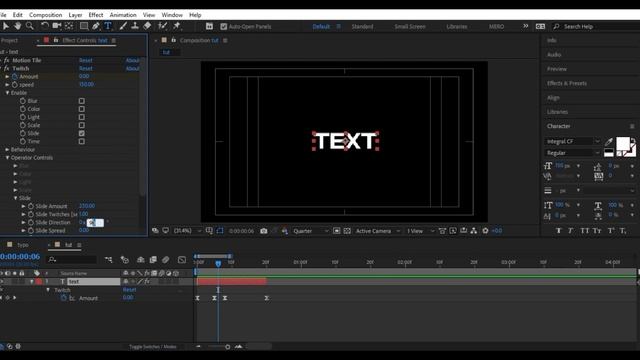The width and height of the screenshot is (640, 360).
Task: Switch to the Standard workspace tab
Action: click(362, 27)
